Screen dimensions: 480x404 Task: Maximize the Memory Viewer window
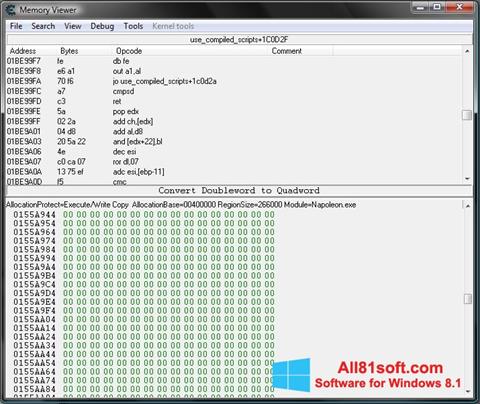point(437,7)
